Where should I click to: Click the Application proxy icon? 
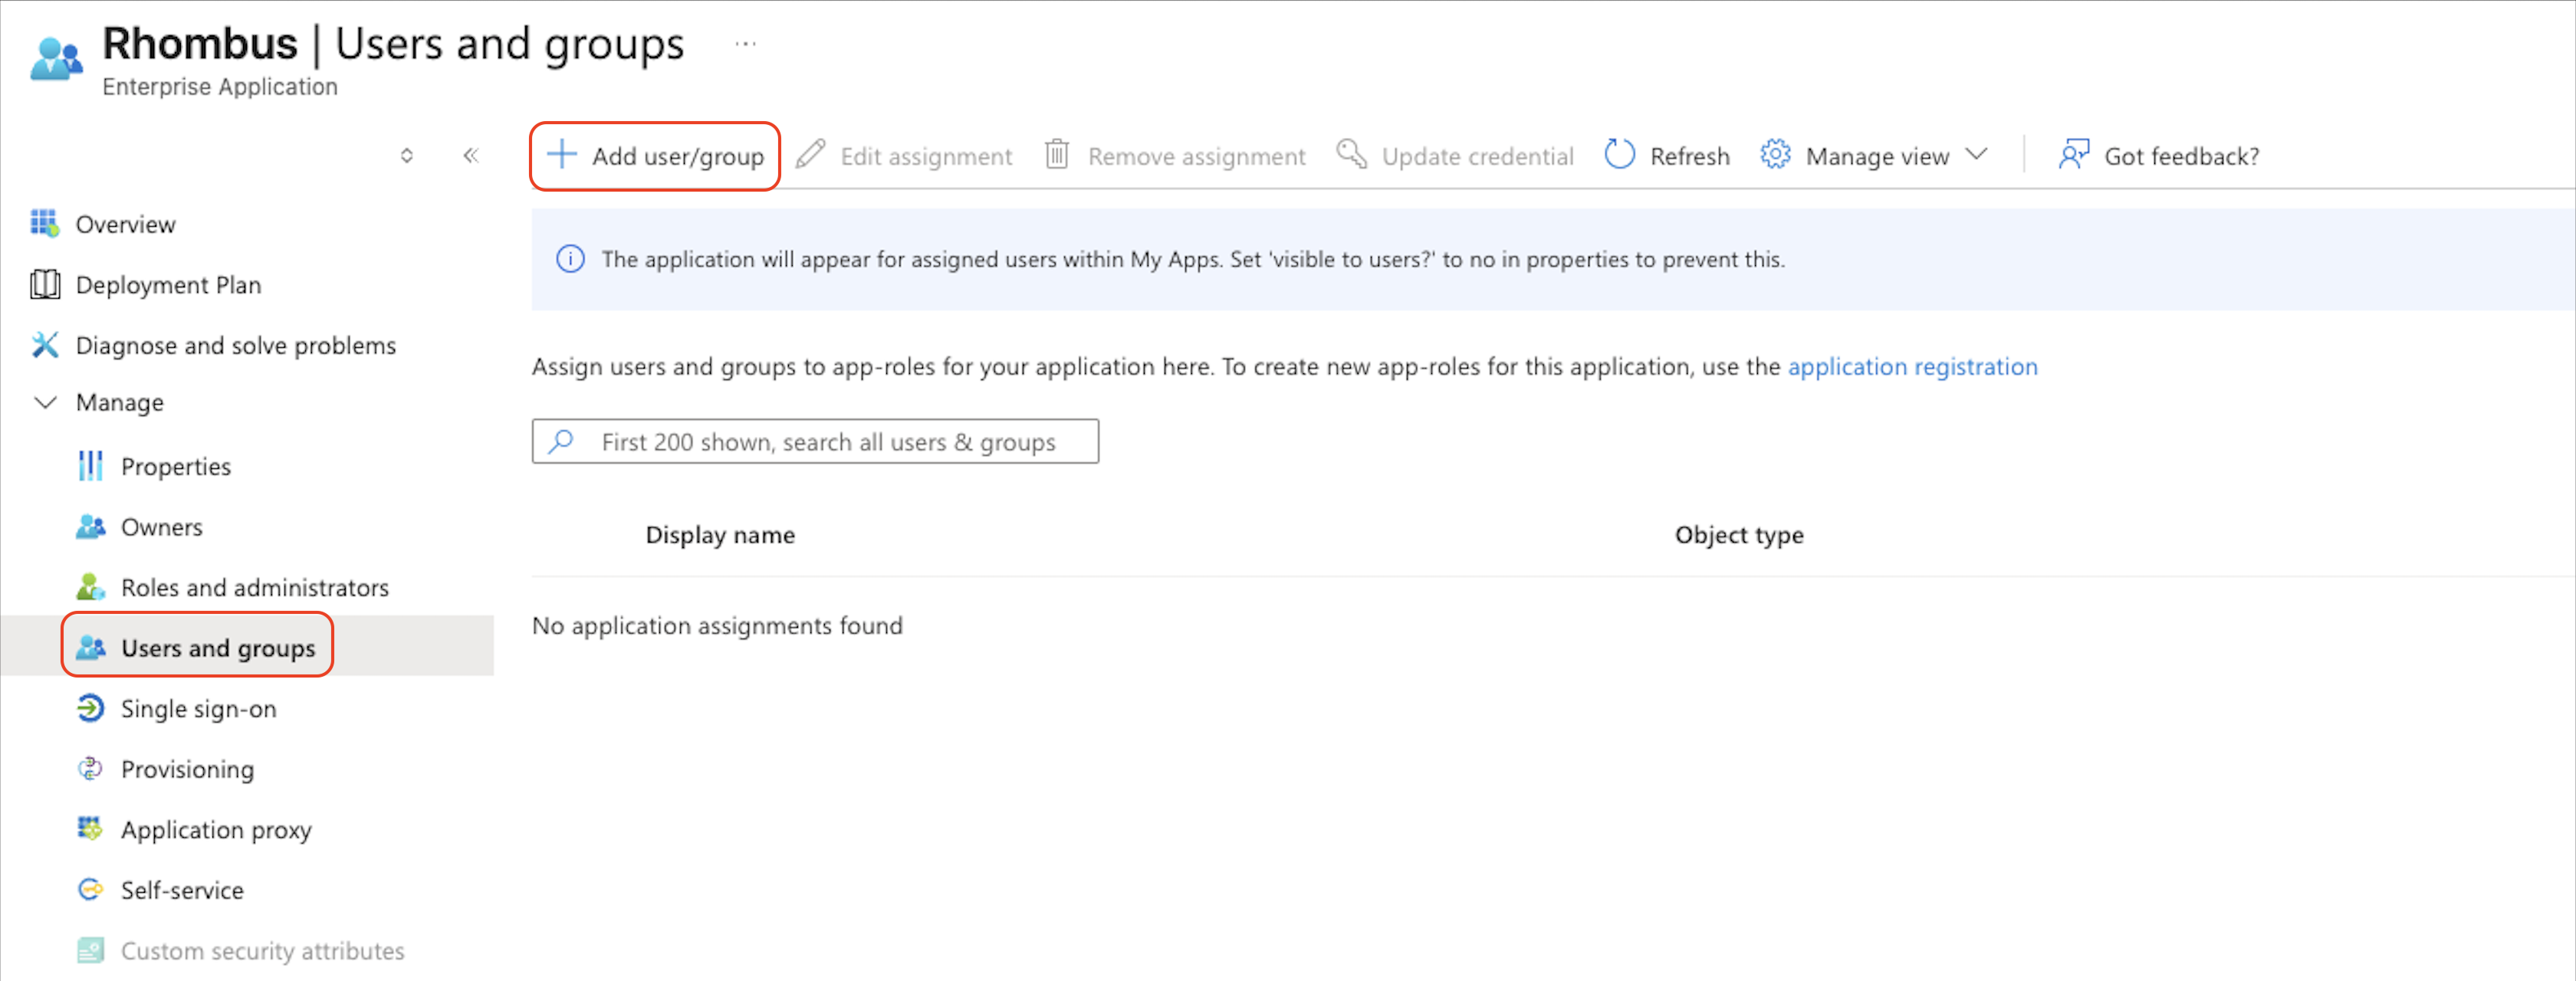click(x=90, y=828)
